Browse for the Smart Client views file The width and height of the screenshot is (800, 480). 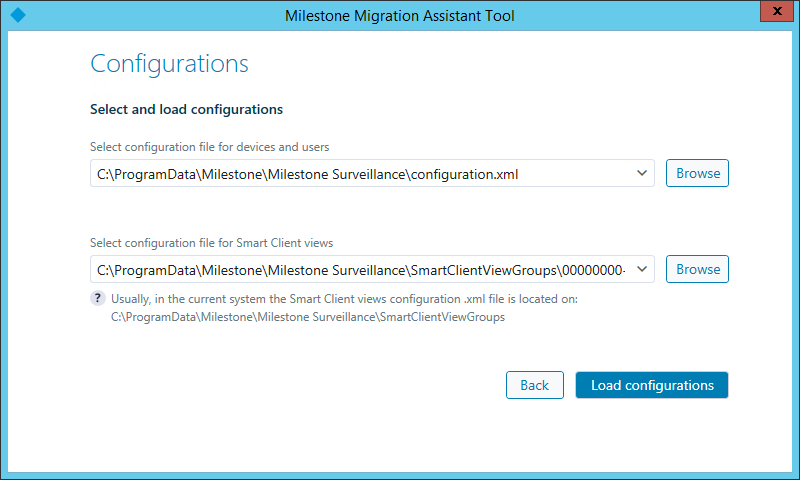(x=697, y=269)
